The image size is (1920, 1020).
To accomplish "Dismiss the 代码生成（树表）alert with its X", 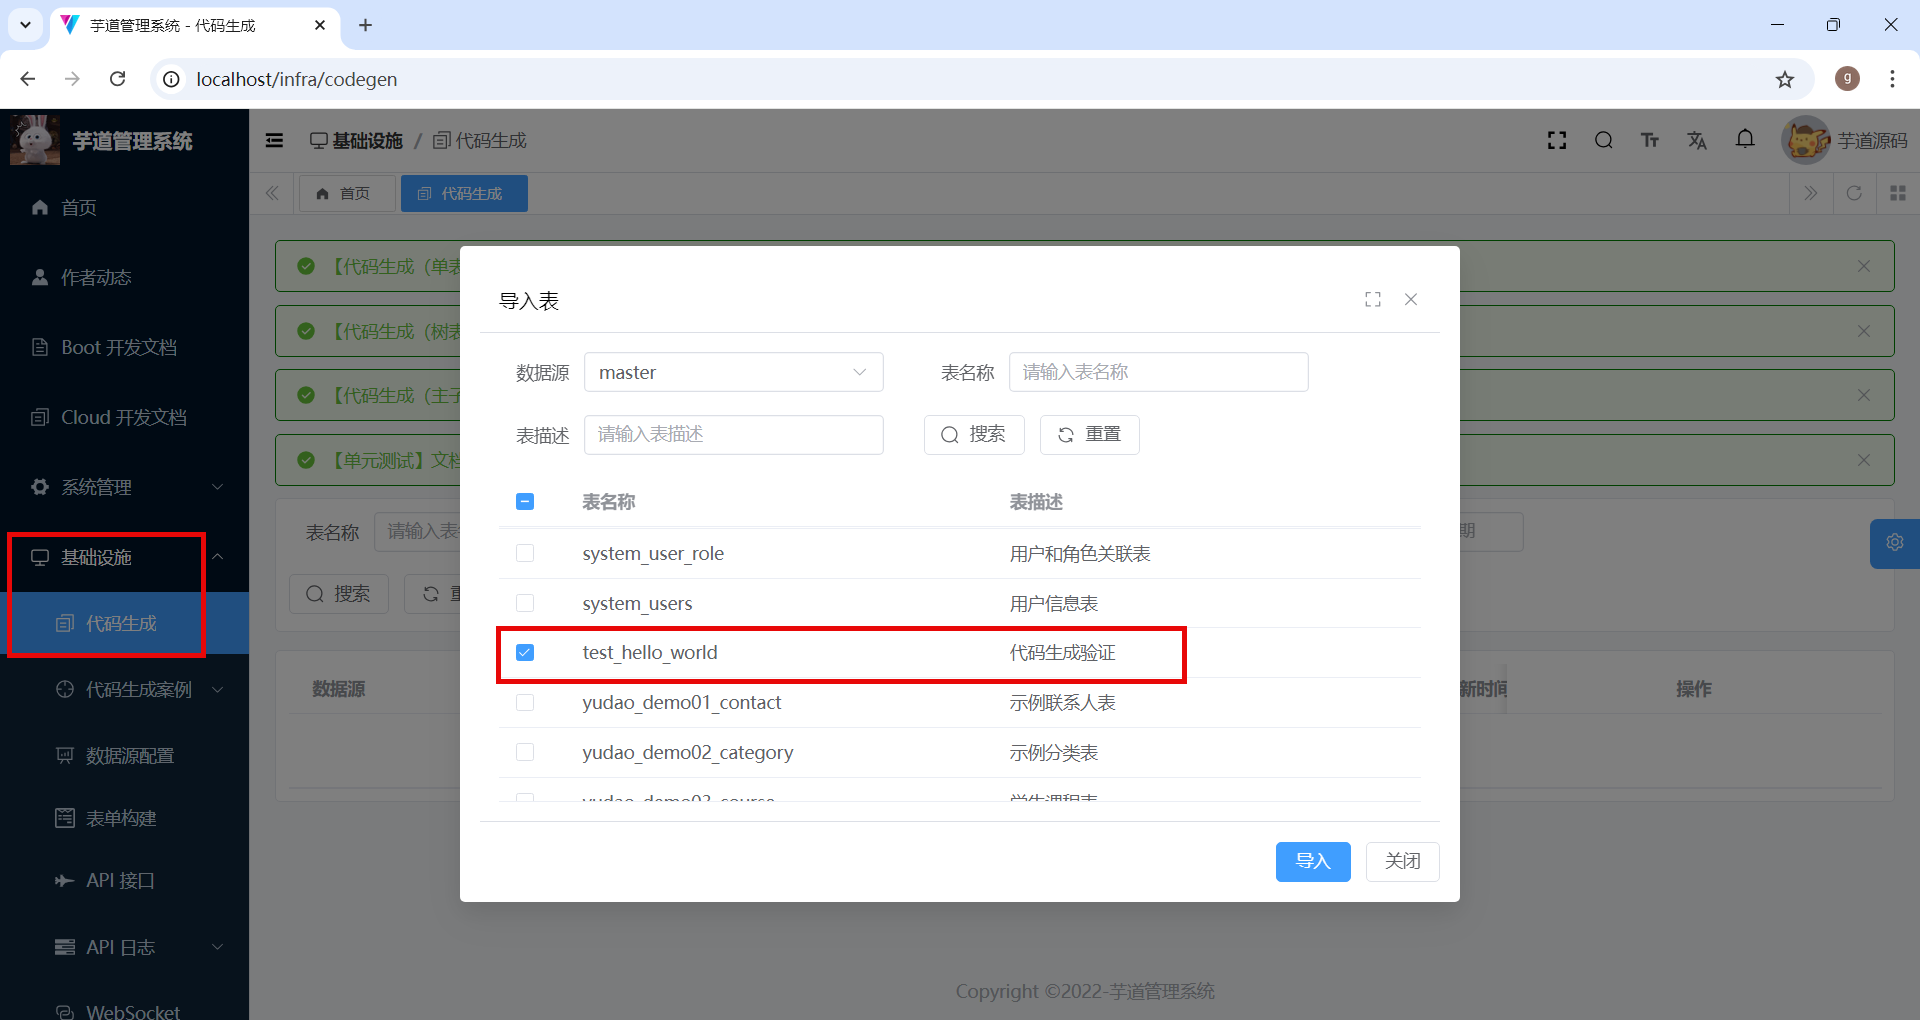I will click(x=1863, y=331).
